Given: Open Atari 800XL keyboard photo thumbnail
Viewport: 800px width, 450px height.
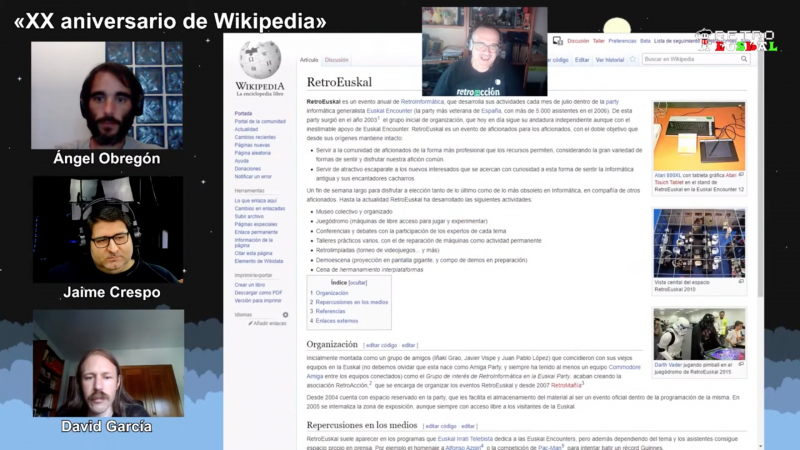Looking at the screenshot, I should 699,136.
